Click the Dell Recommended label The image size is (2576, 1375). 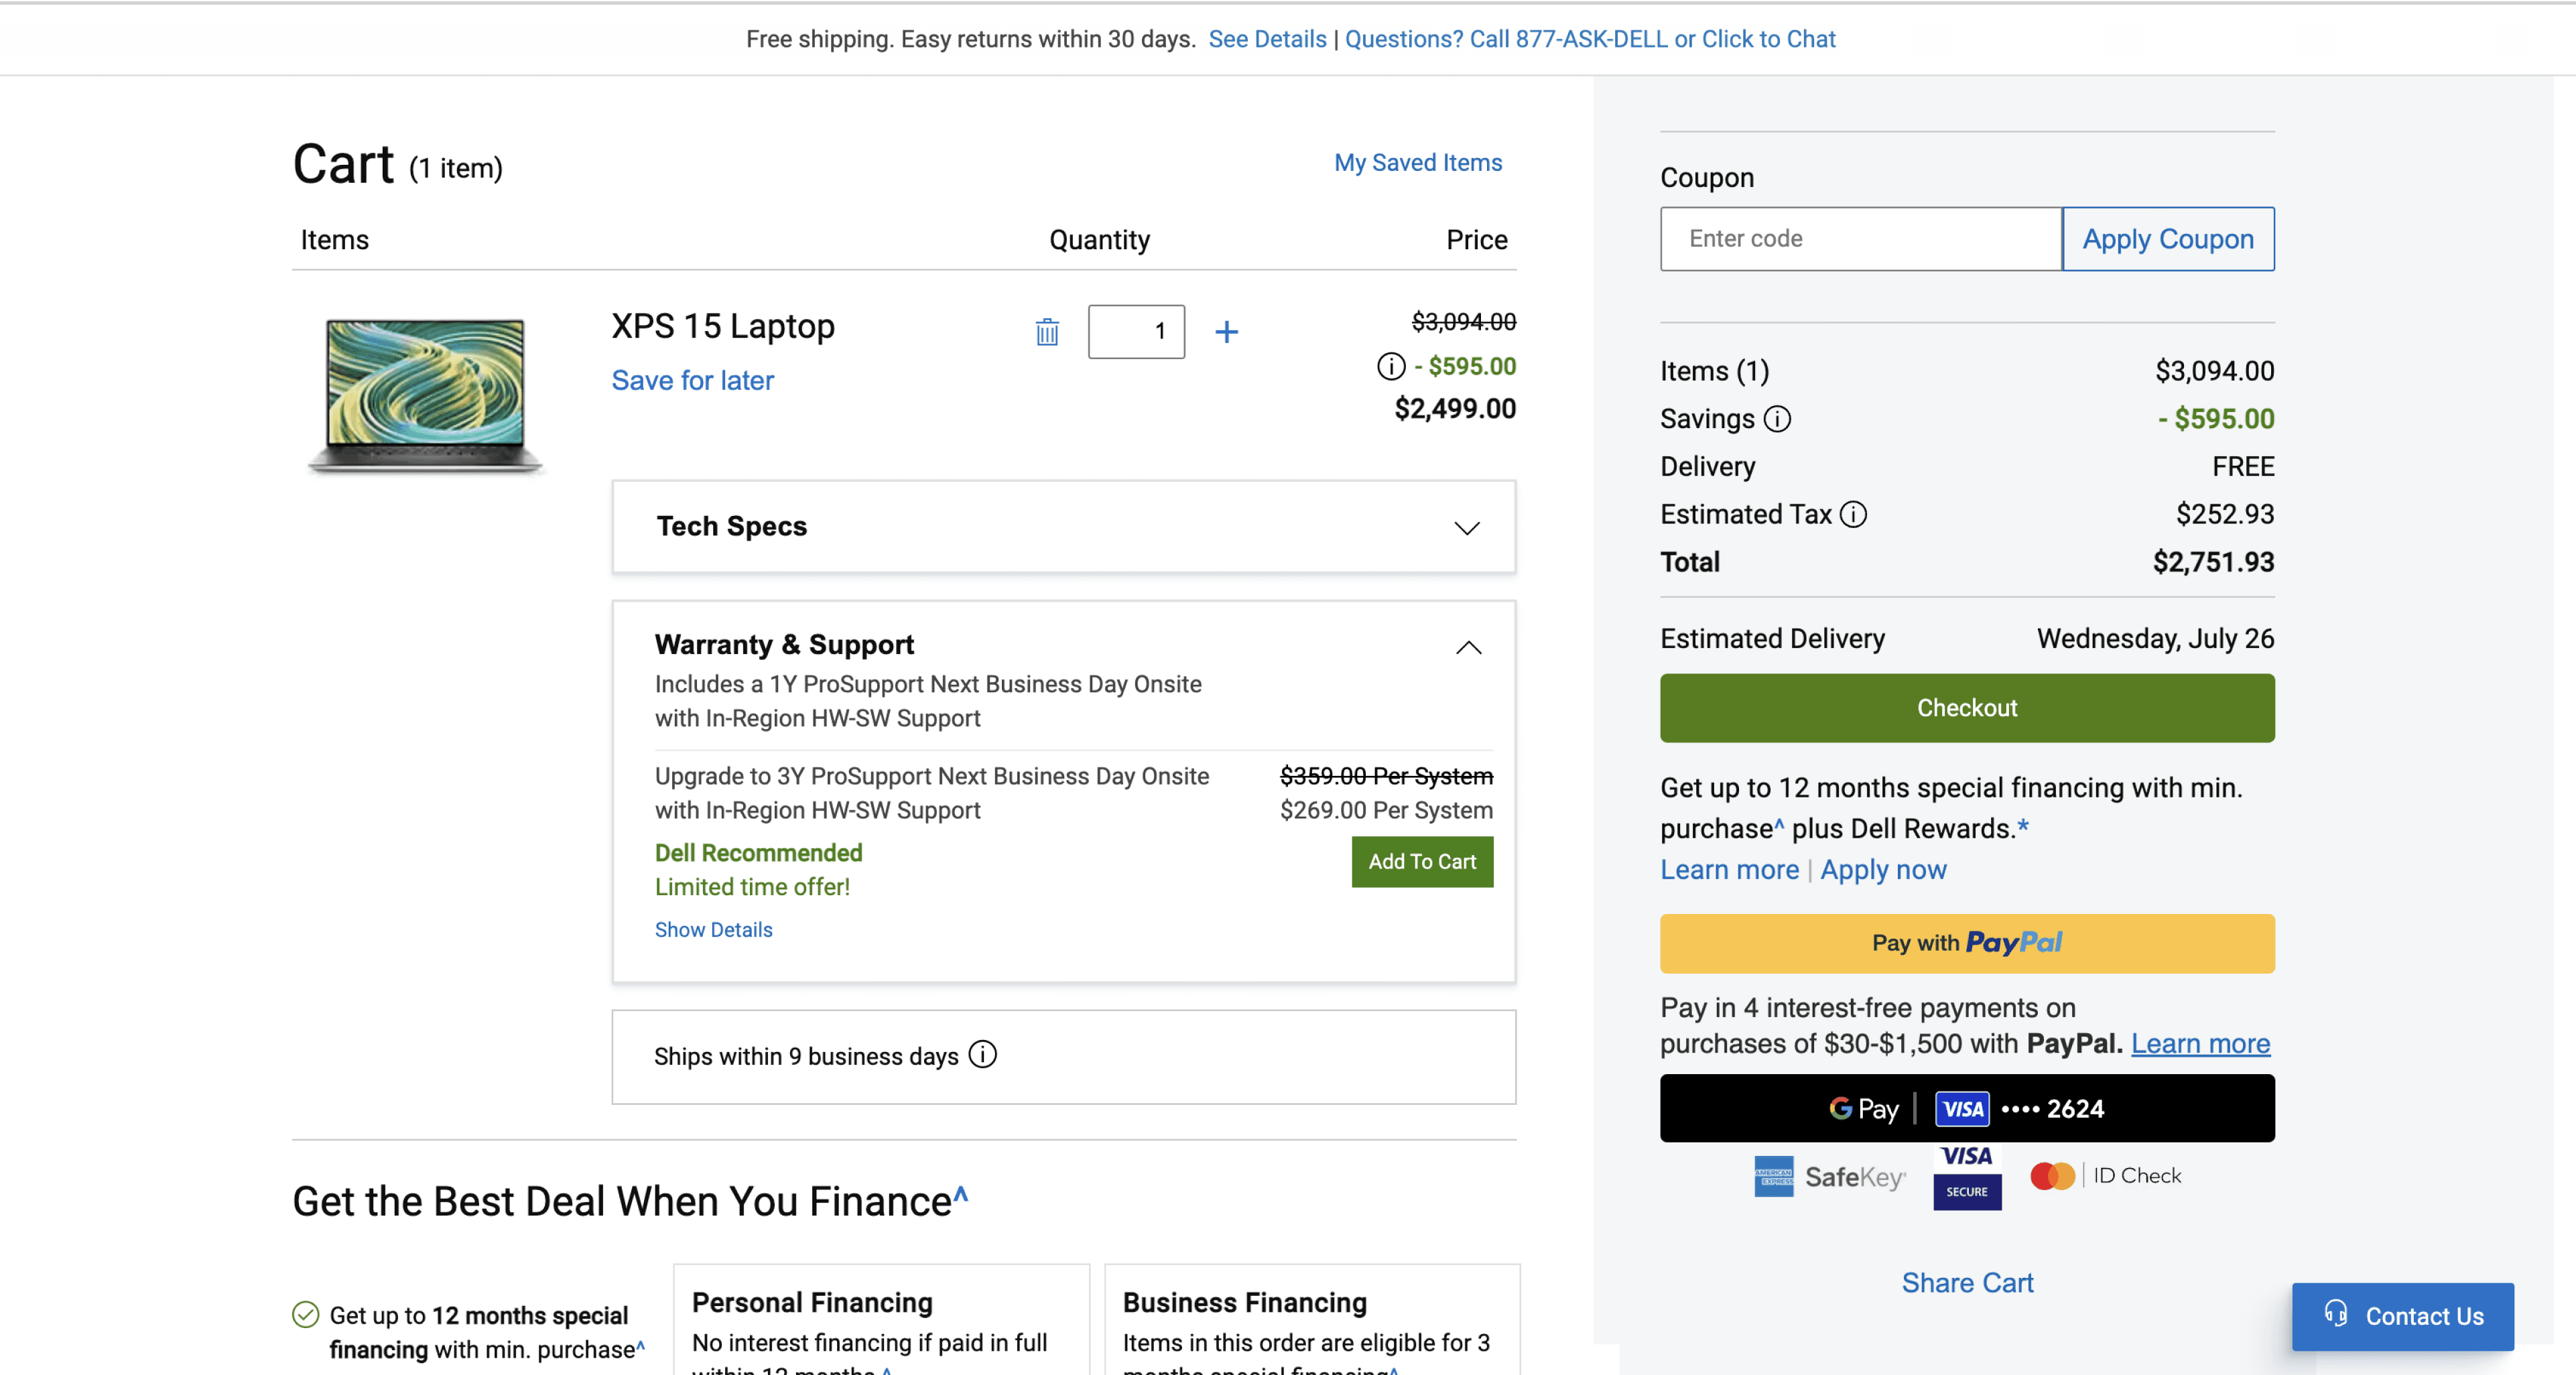pyautogui.click(x=758, y=853)
